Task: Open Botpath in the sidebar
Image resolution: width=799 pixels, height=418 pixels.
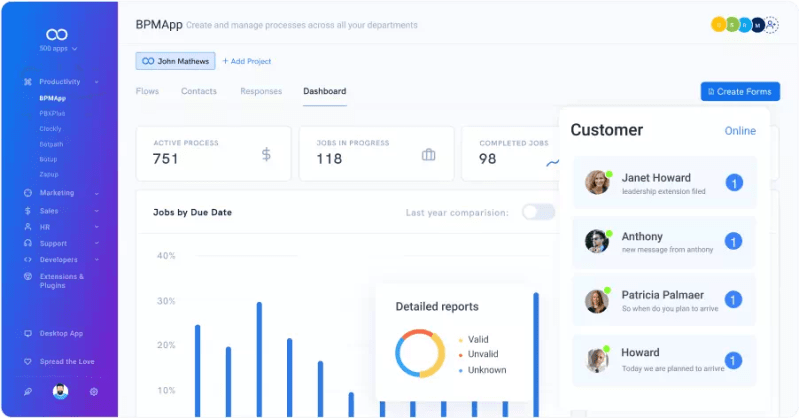Action: [x=51, y=144]
